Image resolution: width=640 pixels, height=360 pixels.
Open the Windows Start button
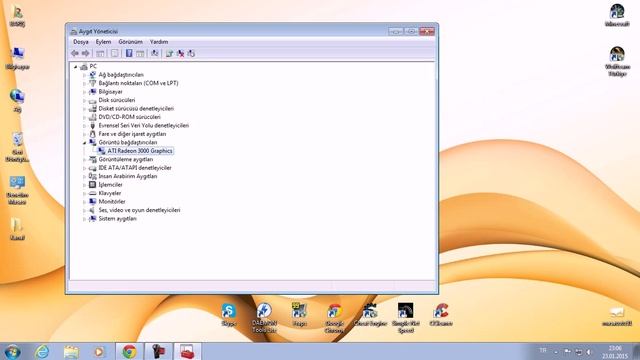pyautogui.click(x=13, y=352)
